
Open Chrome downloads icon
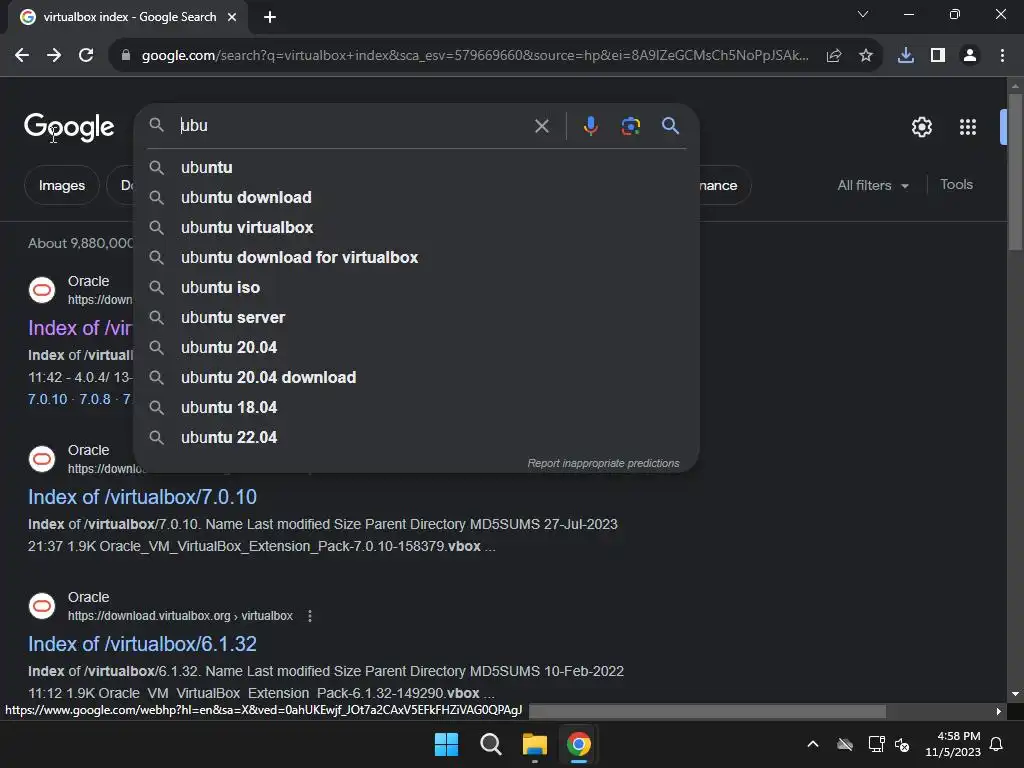(x=906, y=56)
